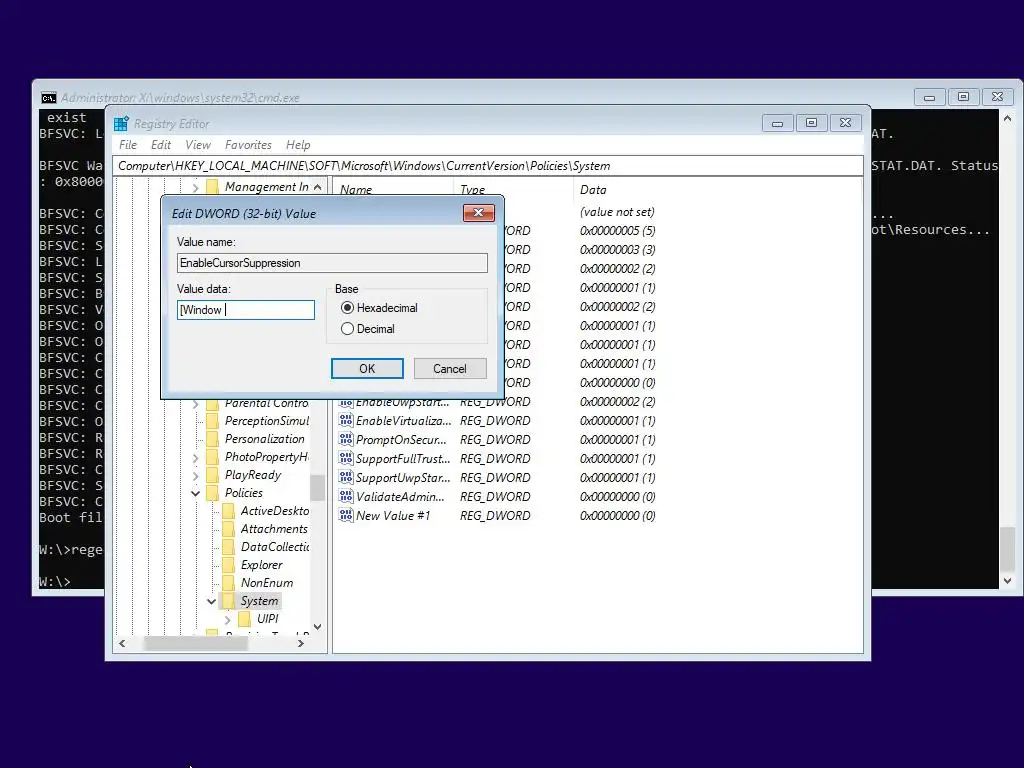Select the Decimal base option

[x=347, y=328]
